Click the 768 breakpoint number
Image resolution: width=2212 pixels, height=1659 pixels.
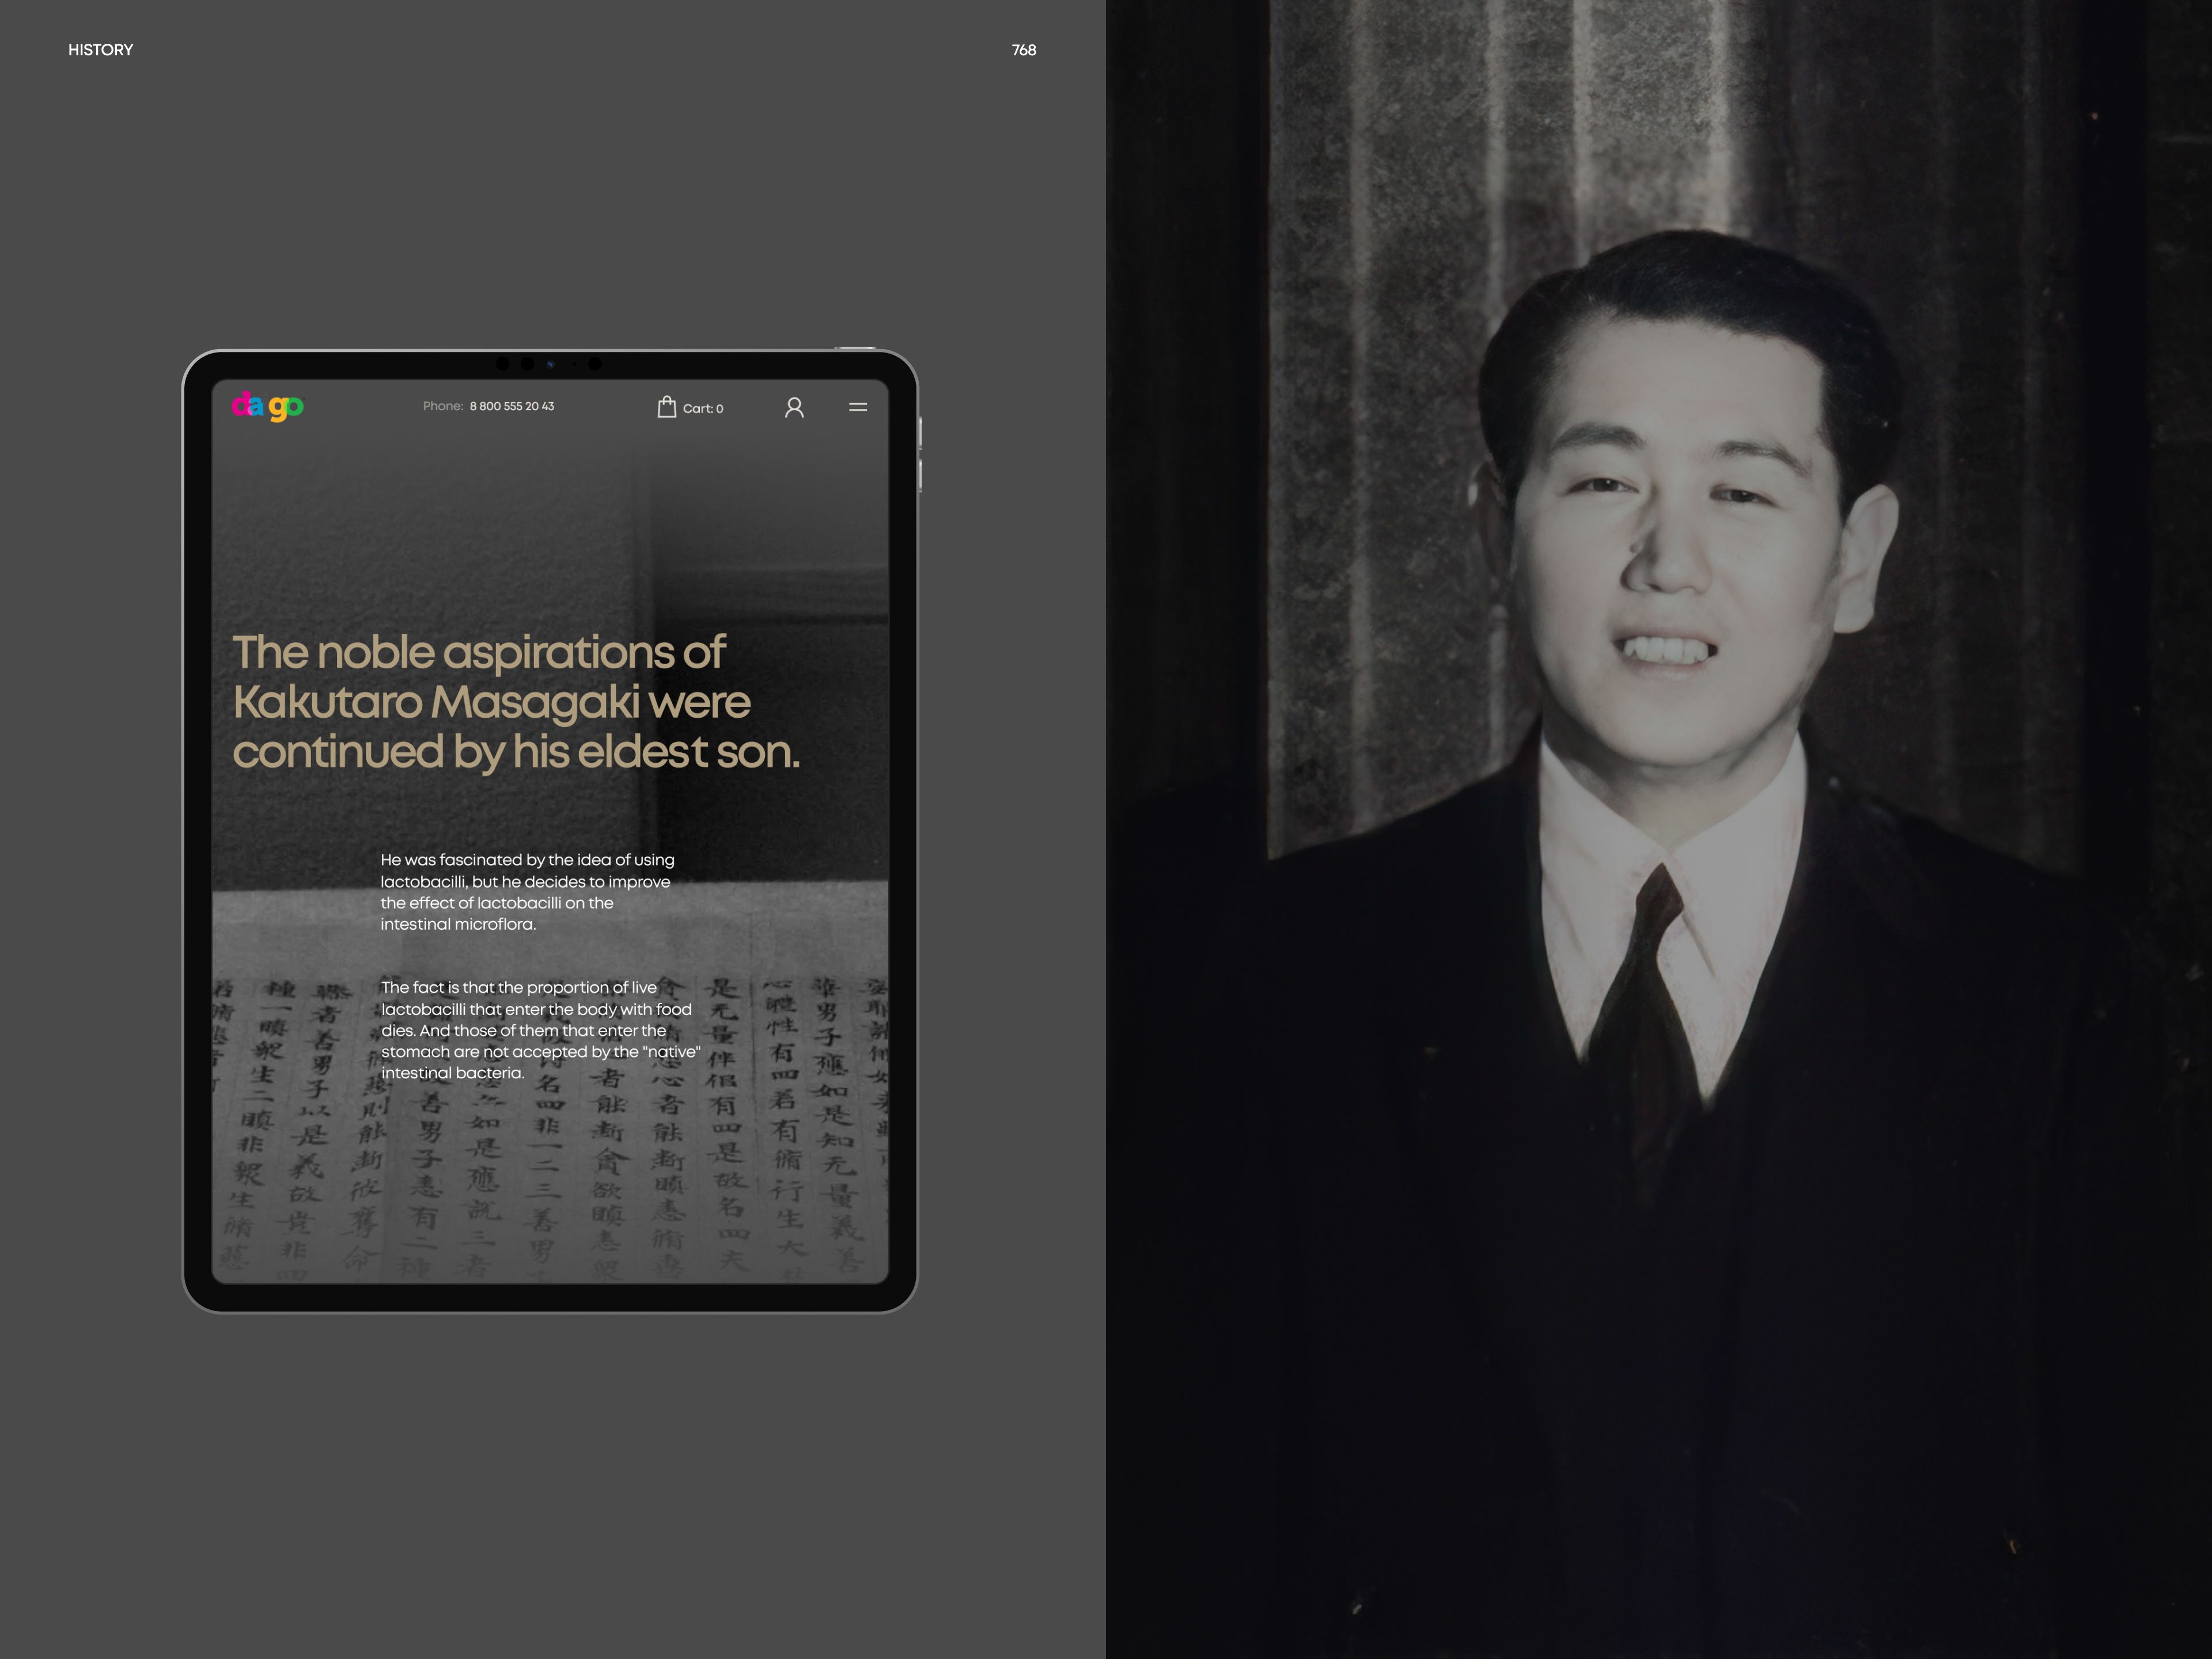click(1023, 50)
